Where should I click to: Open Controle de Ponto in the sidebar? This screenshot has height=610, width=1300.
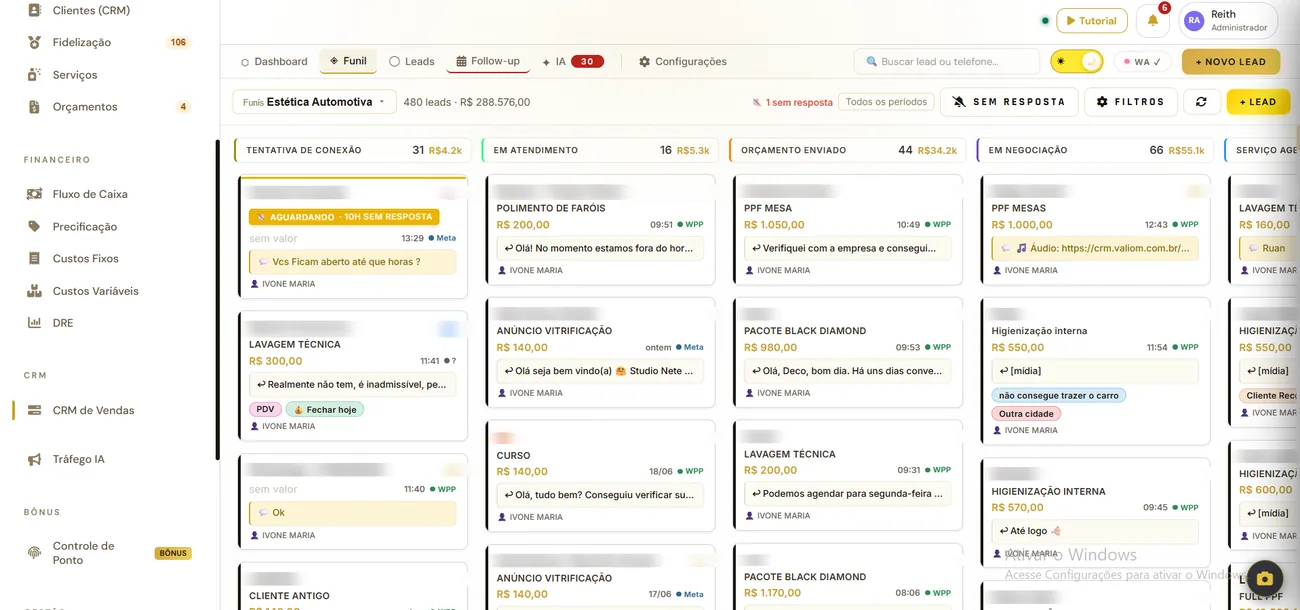[108, 552]
